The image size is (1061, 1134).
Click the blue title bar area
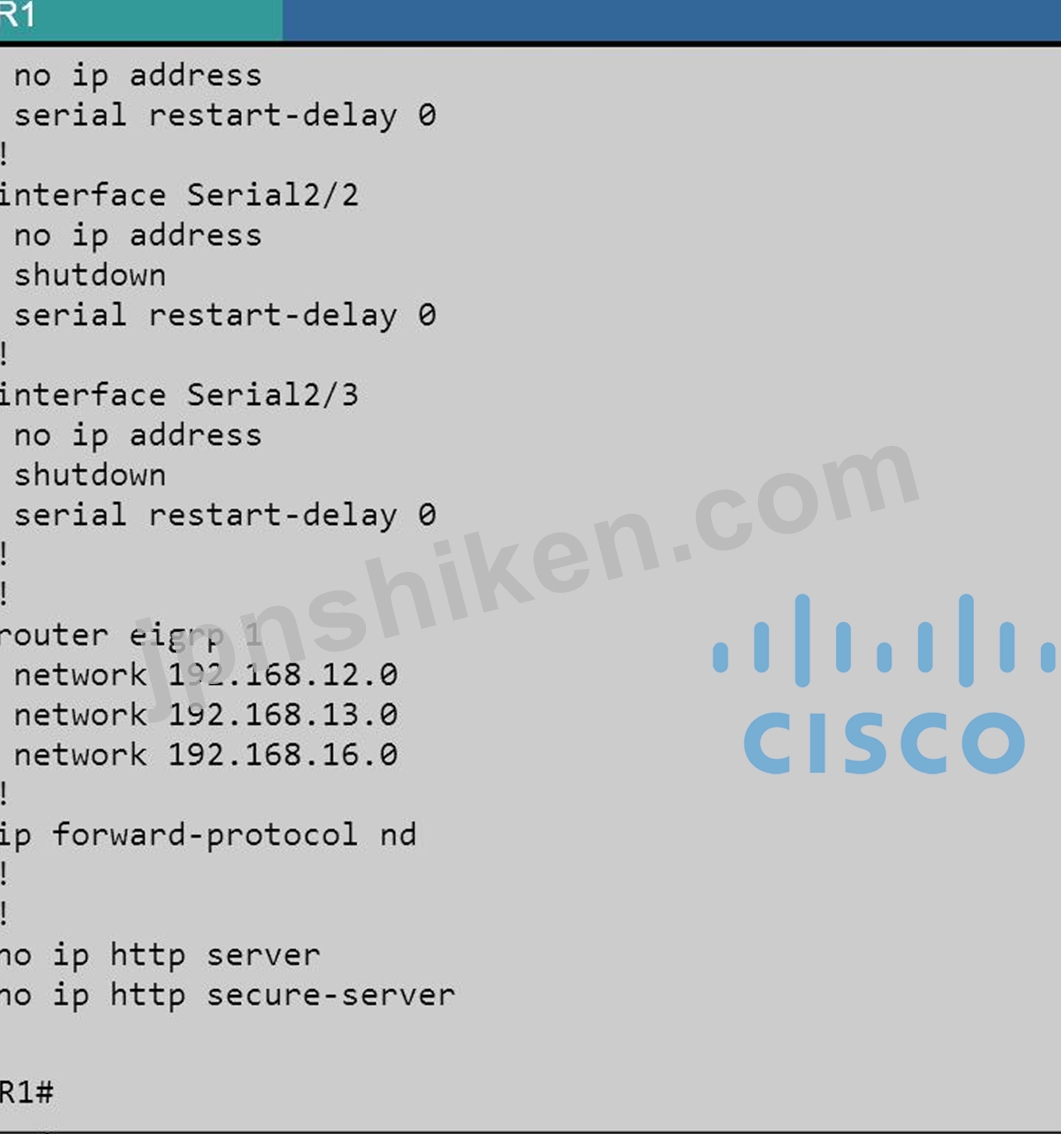(671, 20)
